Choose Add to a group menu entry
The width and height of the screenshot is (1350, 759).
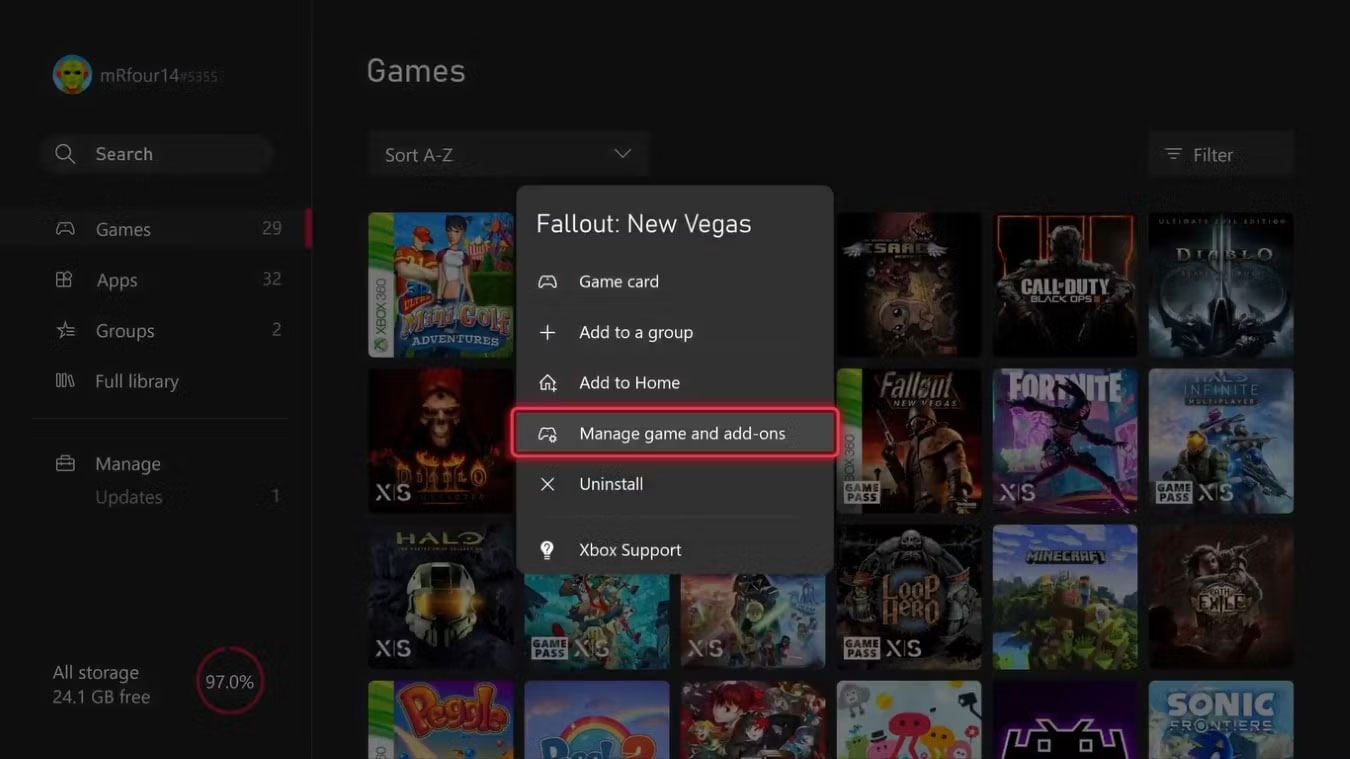point(675,332)
